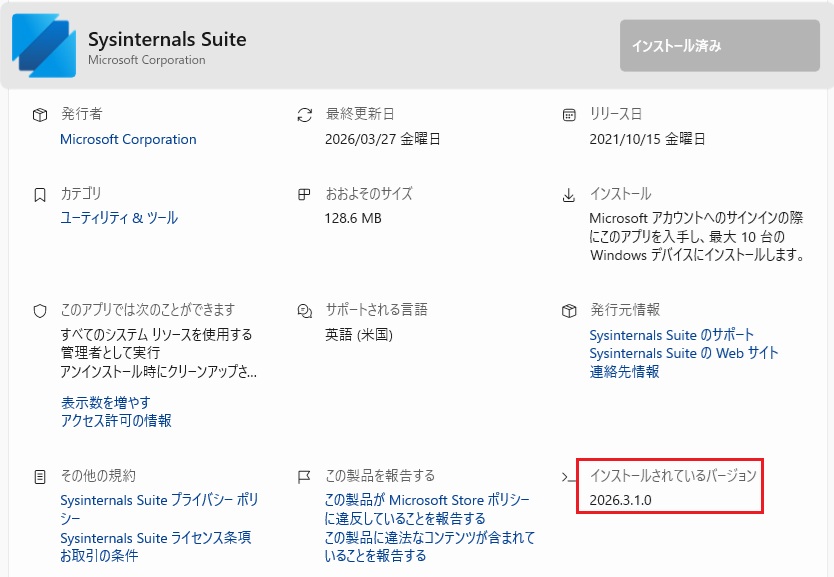Click the terminal icon by インストールされているバージョン
This screenshot has height=577, width=834.
pos(569,477)
